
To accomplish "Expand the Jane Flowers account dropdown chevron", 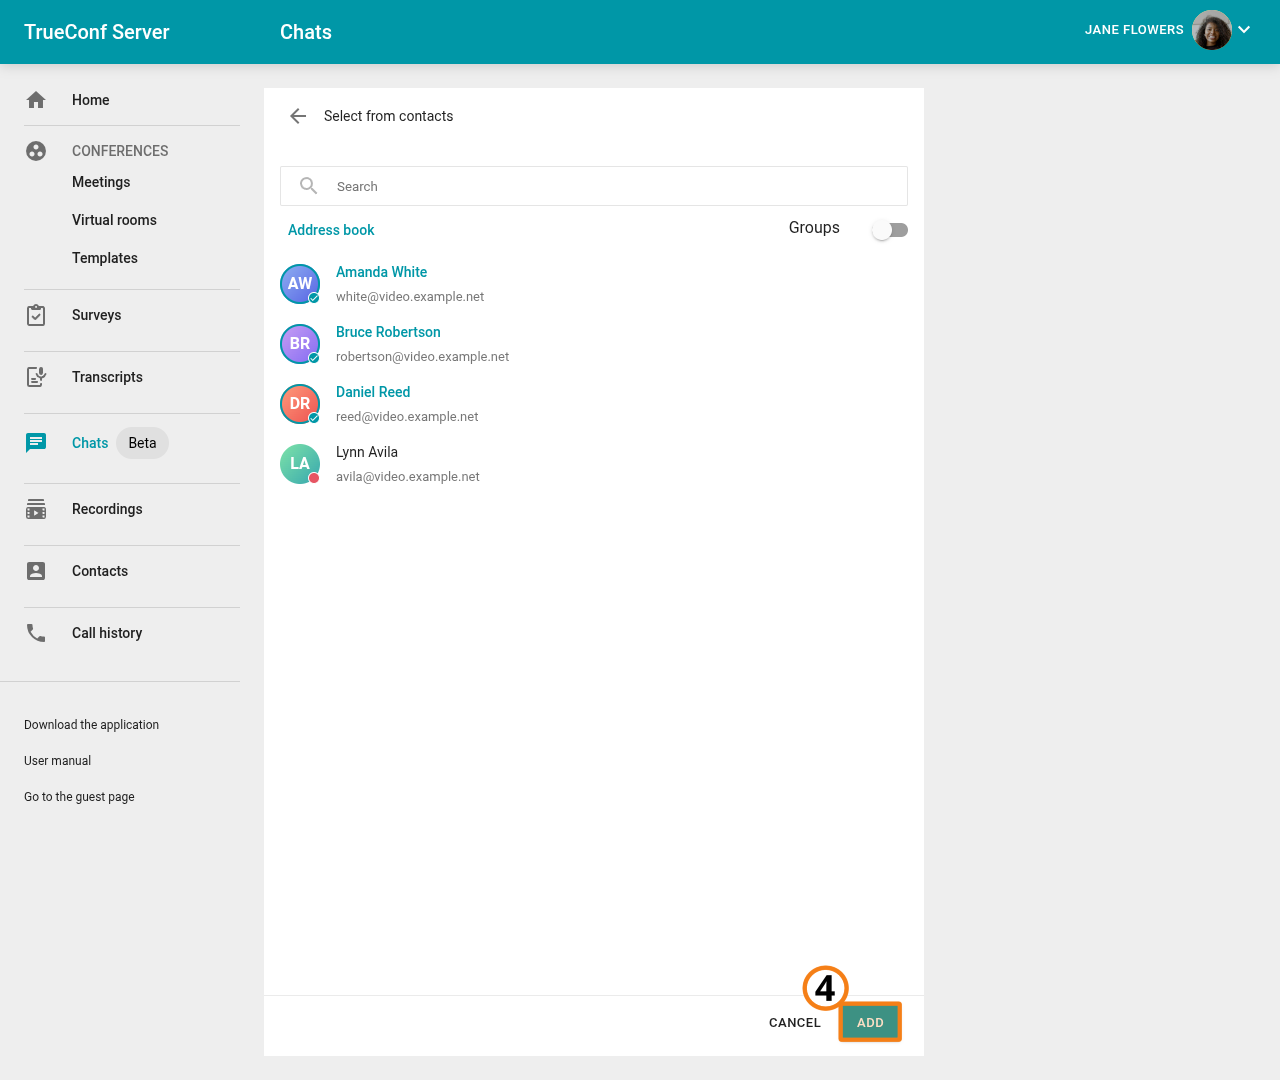I will coord(1244,30).
